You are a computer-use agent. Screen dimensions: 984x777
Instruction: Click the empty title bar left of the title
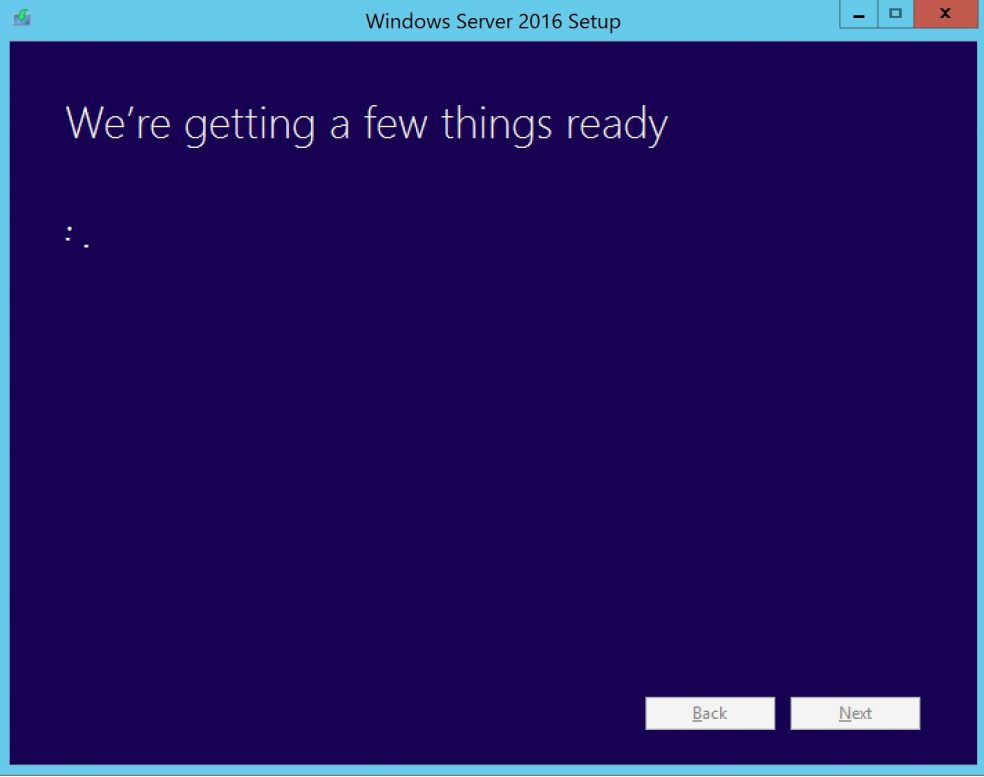(x=200, y=20)
